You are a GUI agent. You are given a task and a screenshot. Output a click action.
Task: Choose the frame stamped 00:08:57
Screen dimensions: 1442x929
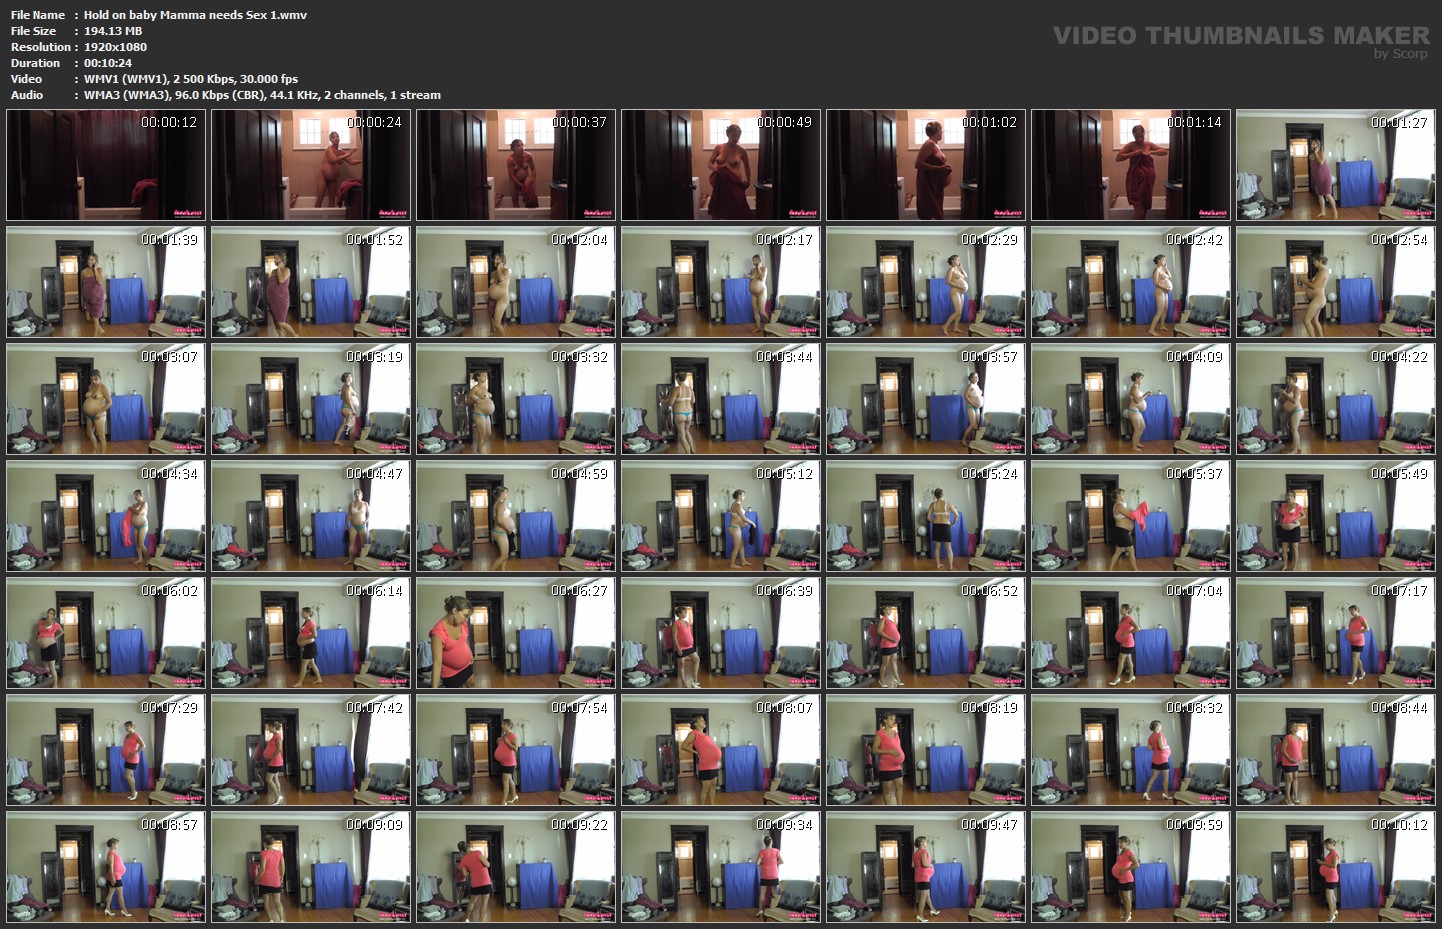click(106, 867)
